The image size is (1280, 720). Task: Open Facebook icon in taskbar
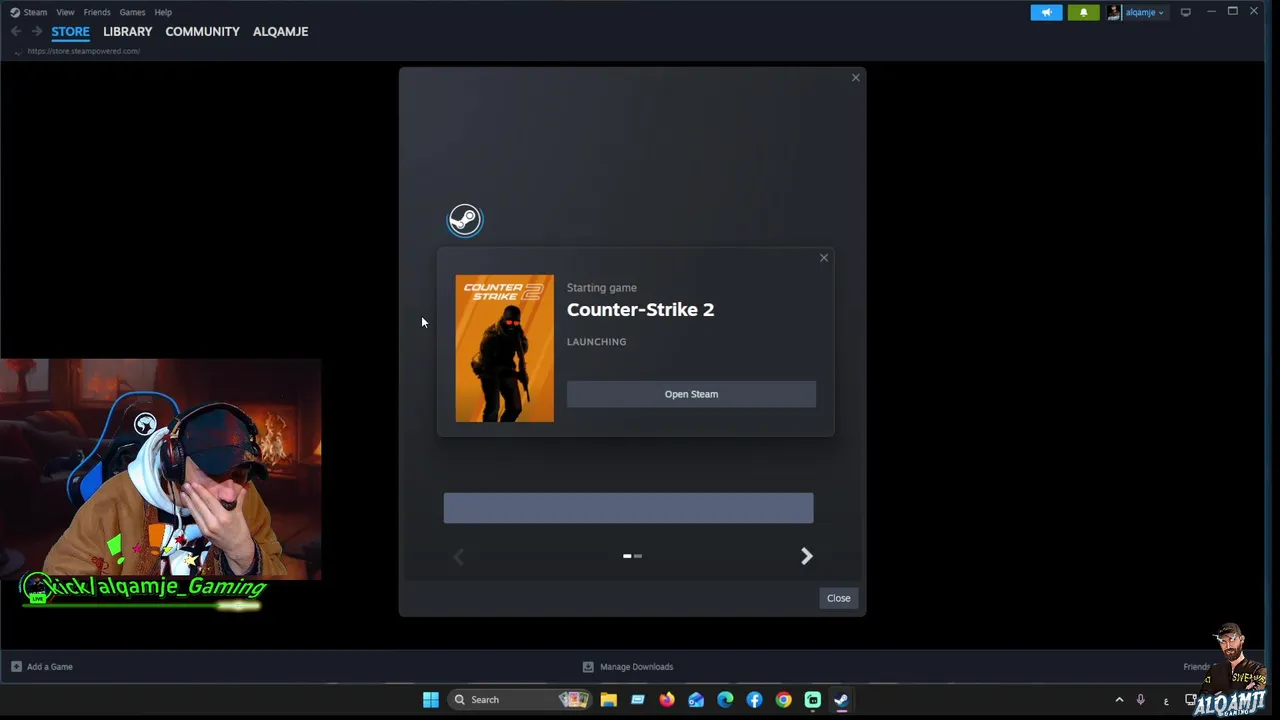pyautogui.click(x=754, y=700)
